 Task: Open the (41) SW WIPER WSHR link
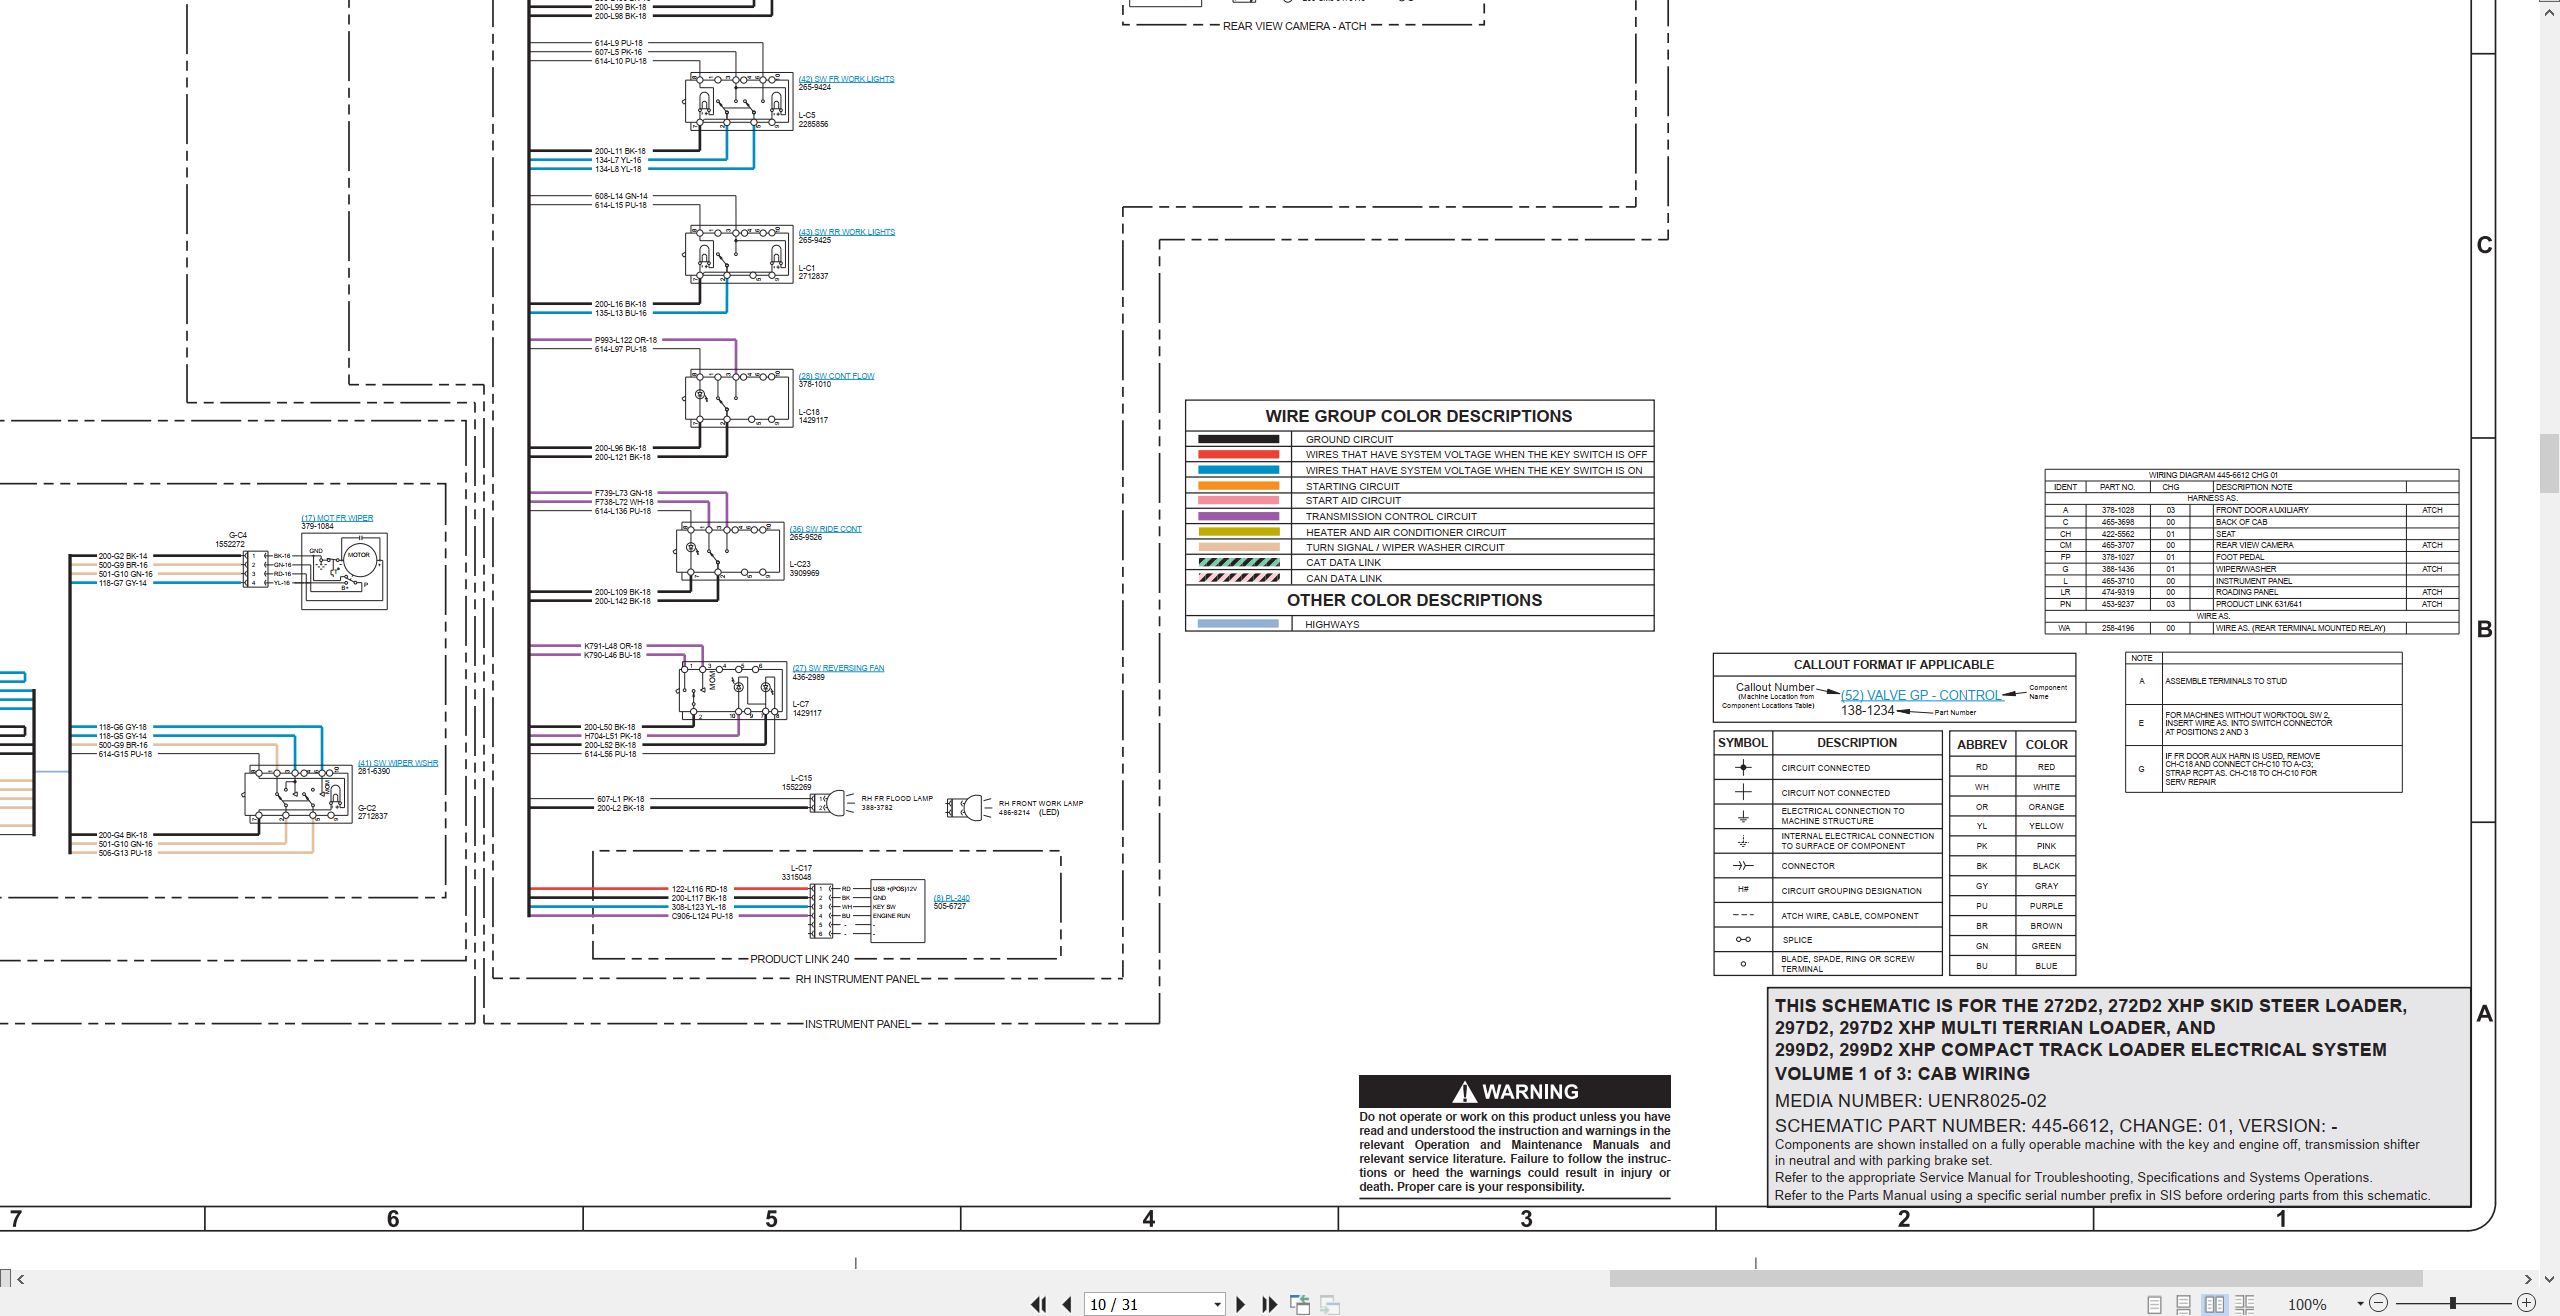click(x=398, y=763)
